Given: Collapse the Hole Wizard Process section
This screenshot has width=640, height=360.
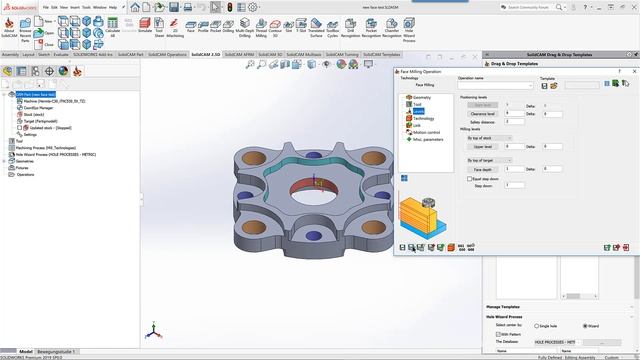Looking at the screenshot, I should pos(632,317).
